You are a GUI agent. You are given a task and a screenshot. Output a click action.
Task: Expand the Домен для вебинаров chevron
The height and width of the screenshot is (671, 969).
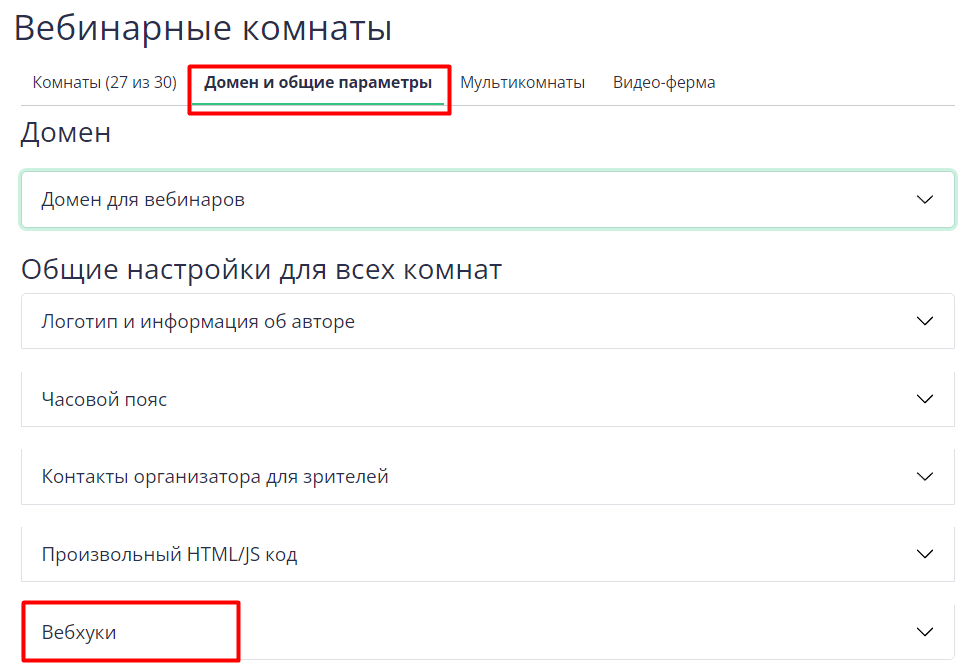[x=924, y=200]
